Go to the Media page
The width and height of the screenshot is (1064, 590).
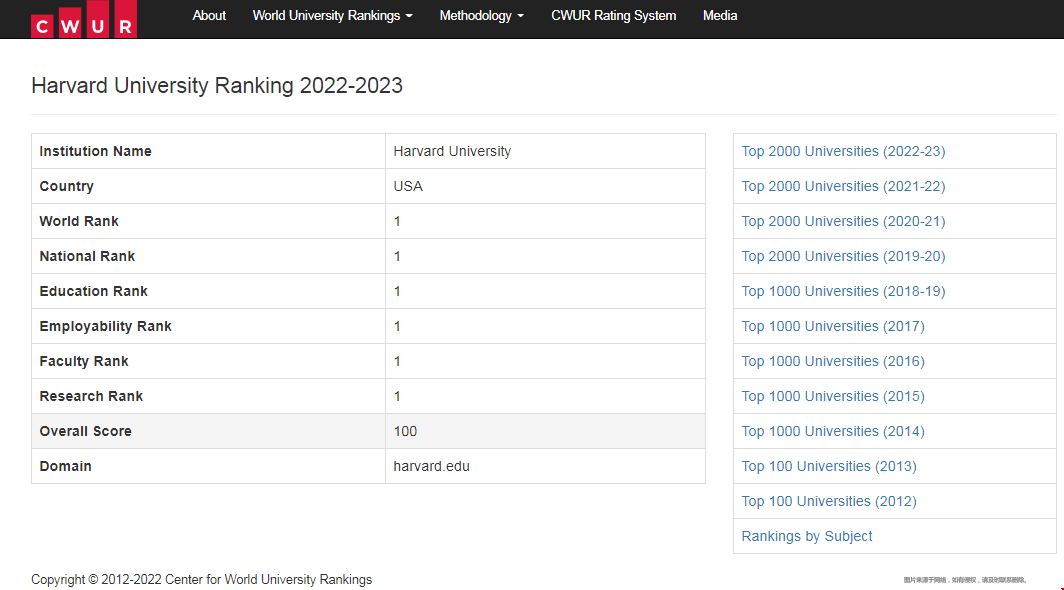click(720, 16)
